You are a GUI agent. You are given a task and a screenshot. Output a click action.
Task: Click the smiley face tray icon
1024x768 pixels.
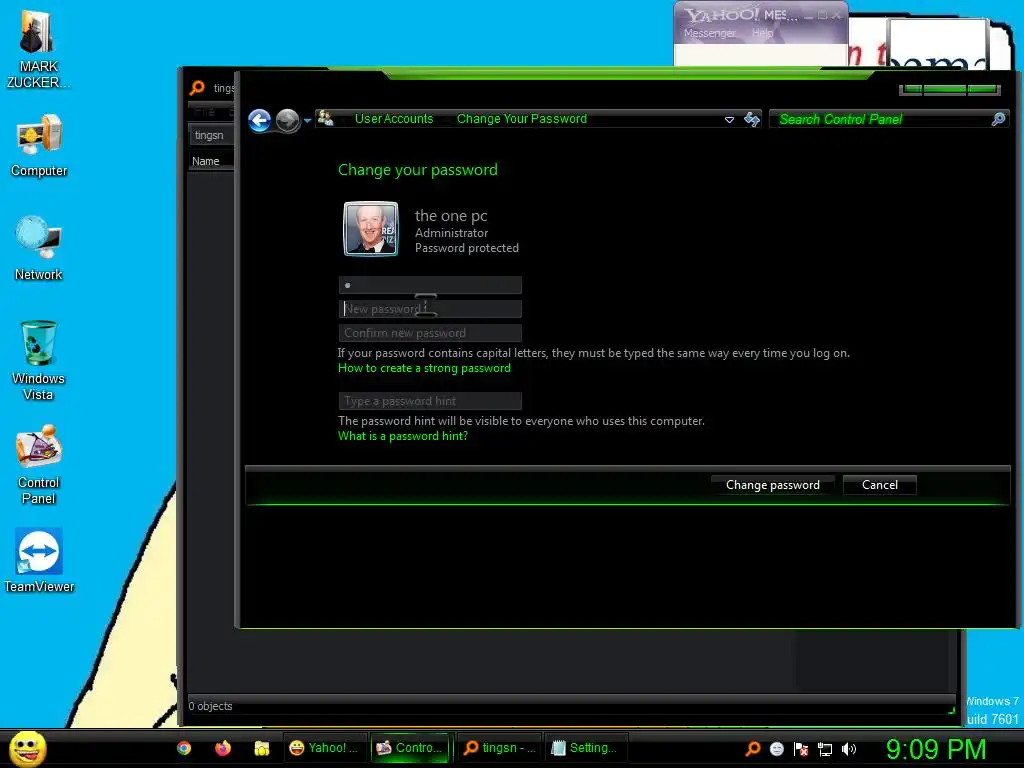[x=776, y=749]
